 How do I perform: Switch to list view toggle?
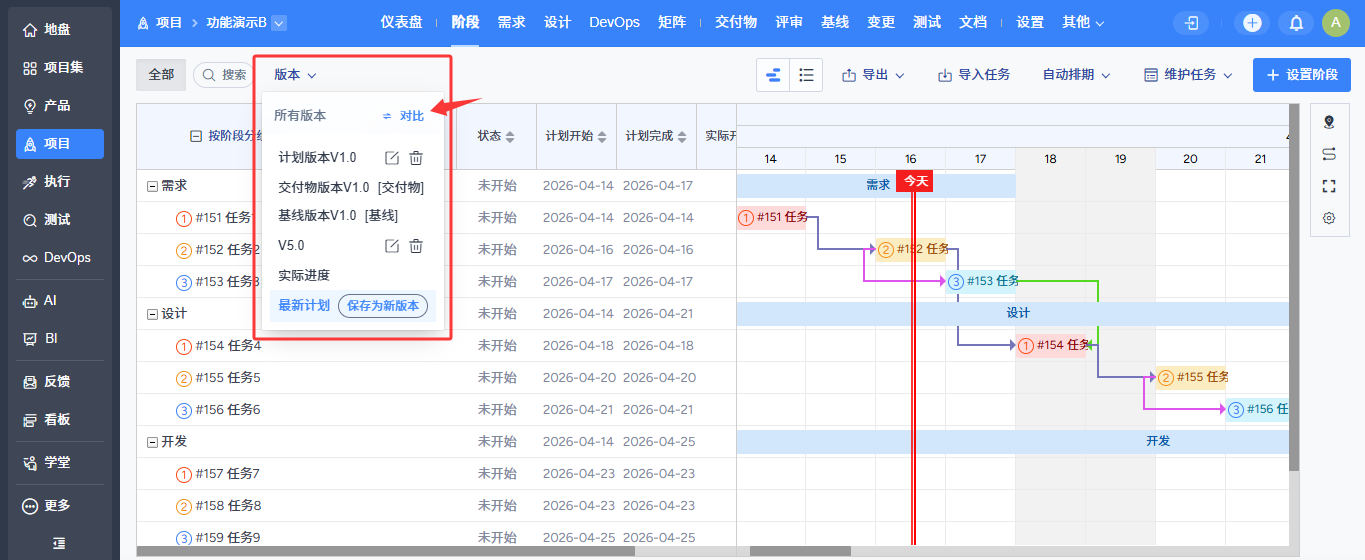[806, 75]
